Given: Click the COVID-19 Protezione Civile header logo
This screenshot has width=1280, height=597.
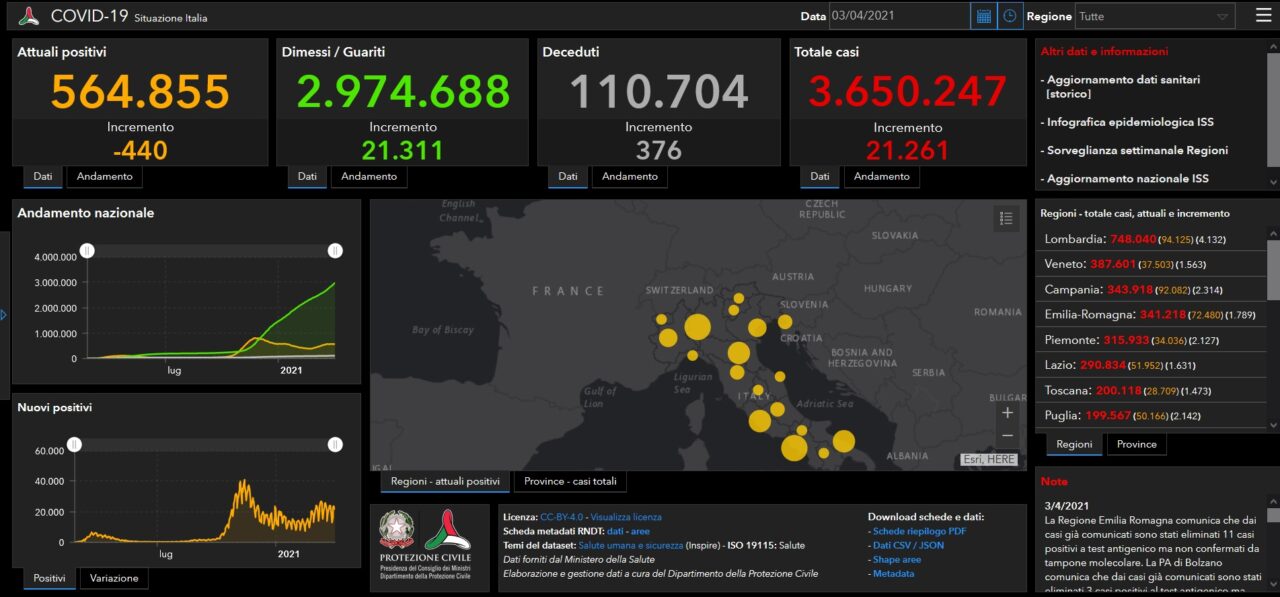Looking at the screenshot, I should 29,16.
